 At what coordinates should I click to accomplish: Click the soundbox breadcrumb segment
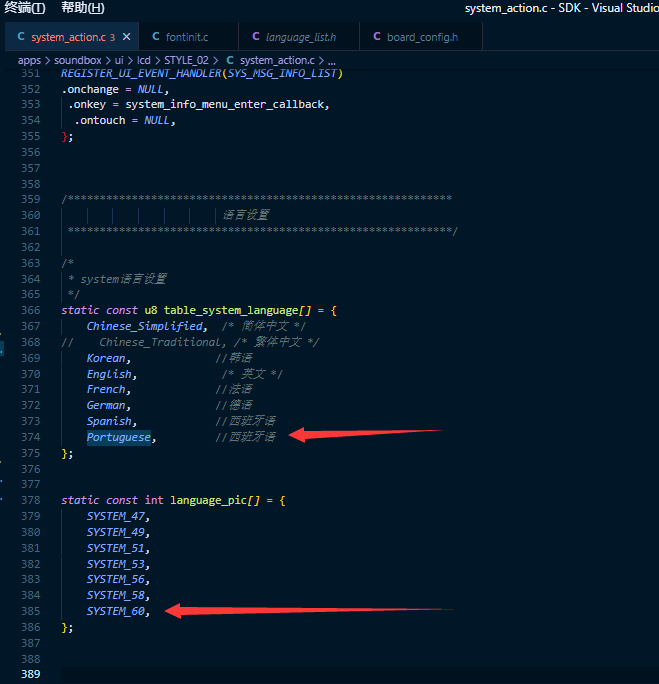pyautogui.click(x=78, y=61)
